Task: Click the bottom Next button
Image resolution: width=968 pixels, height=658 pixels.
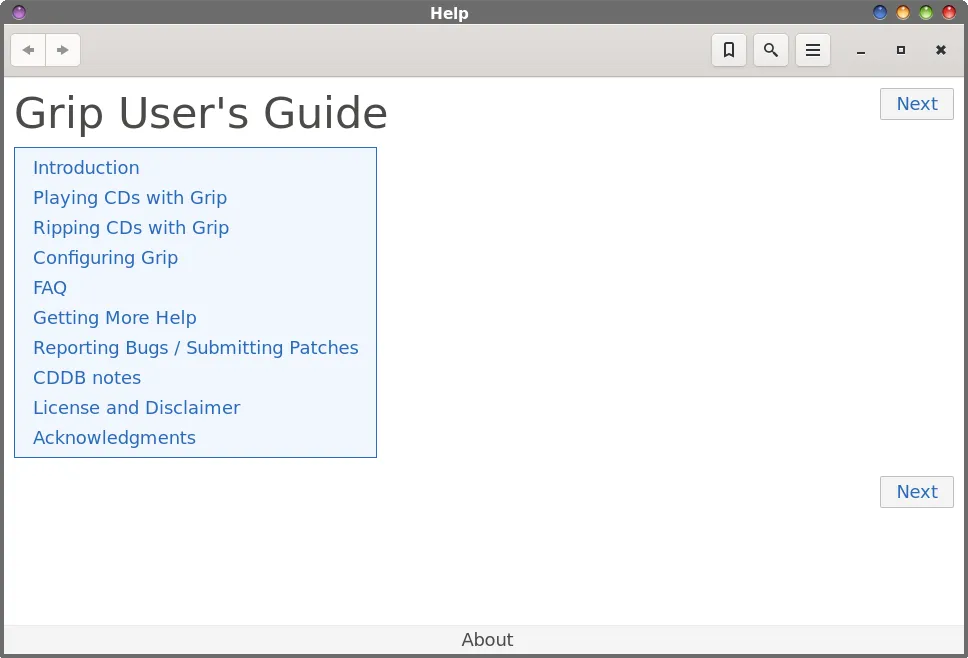Action: point(917,492)
